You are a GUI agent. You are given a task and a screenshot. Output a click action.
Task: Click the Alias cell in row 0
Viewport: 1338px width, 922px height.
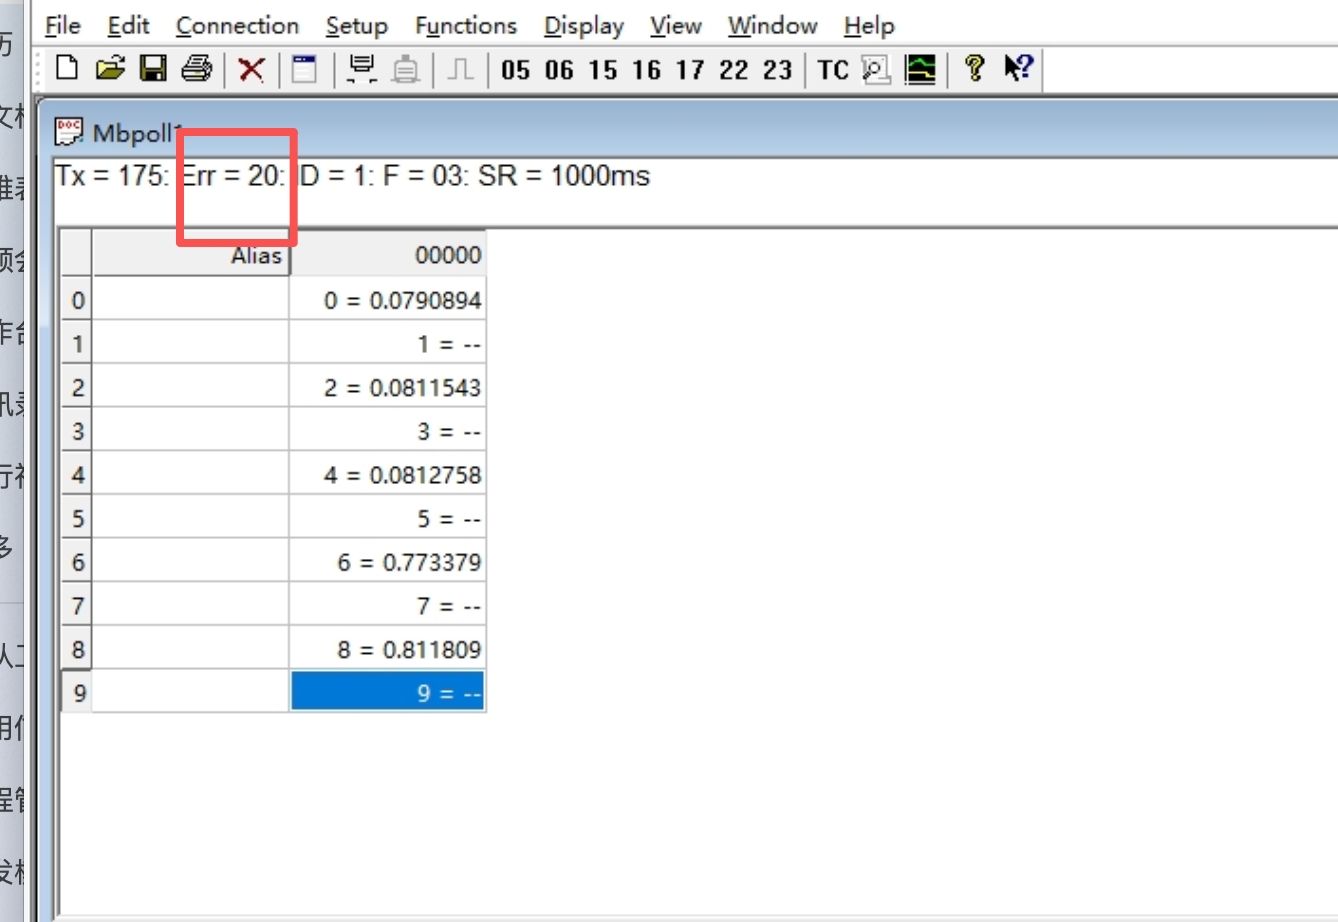(190, 300)
